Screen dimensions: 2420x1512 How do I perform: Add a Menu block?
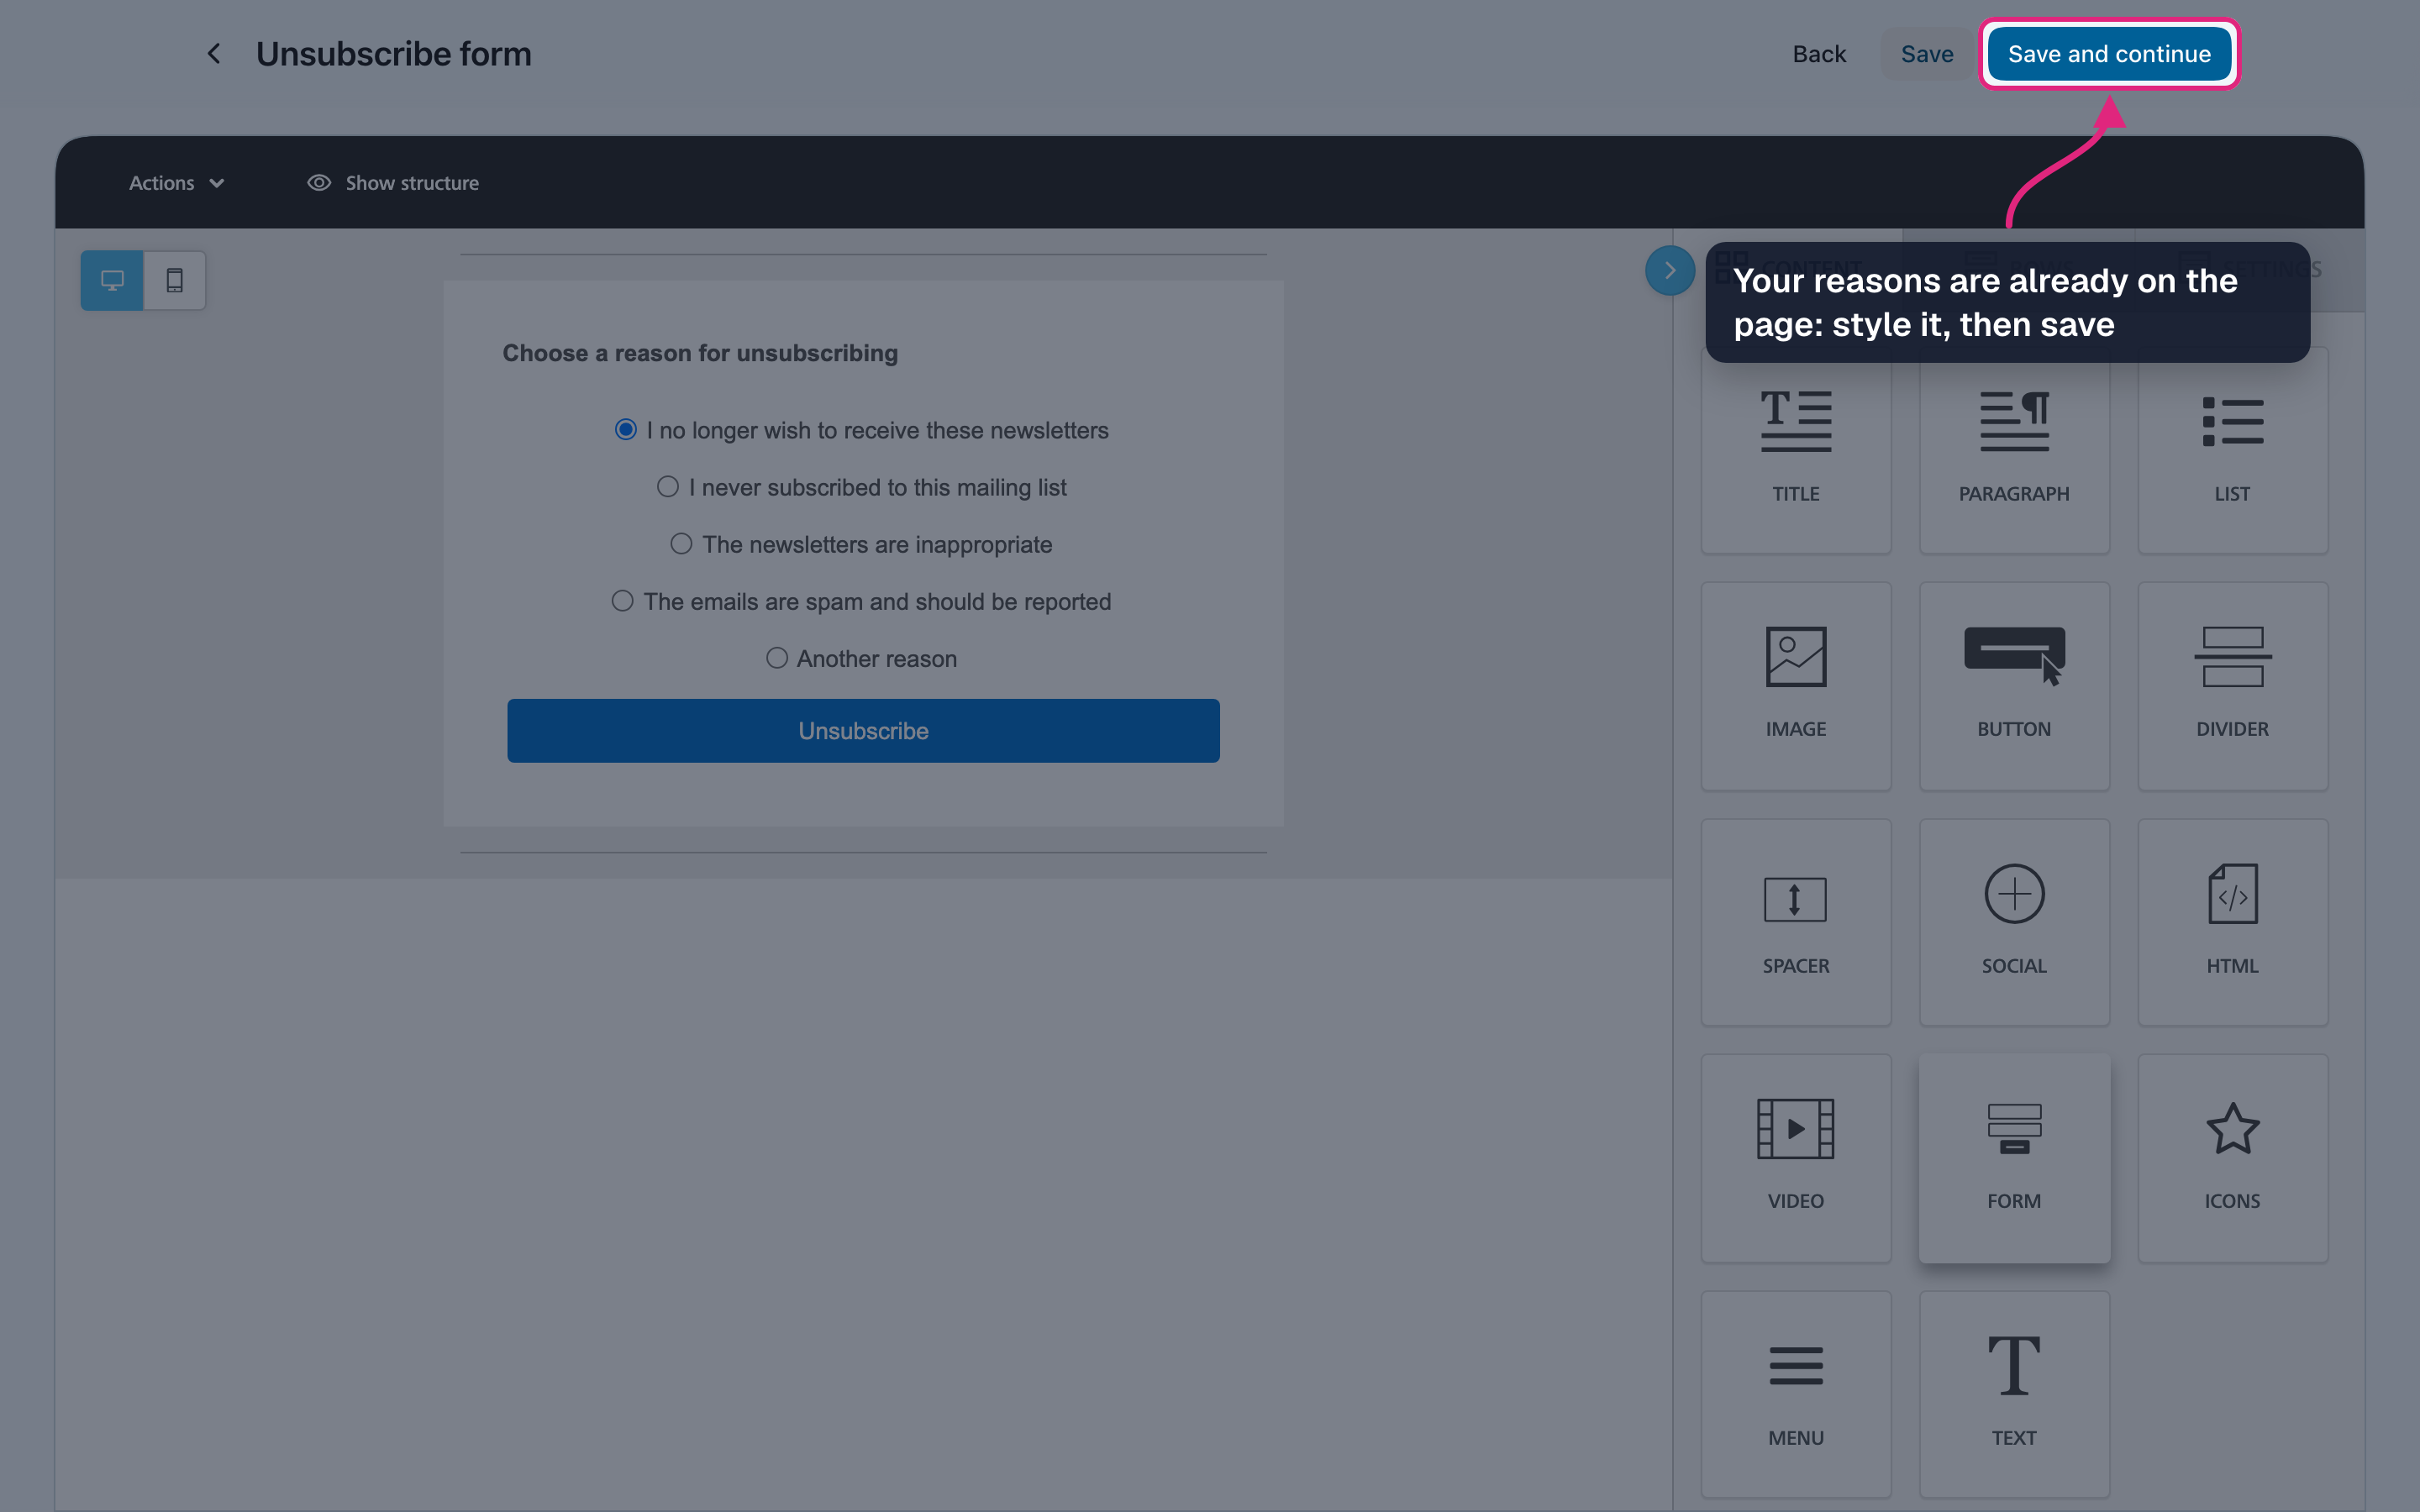pos(1795,1394)
